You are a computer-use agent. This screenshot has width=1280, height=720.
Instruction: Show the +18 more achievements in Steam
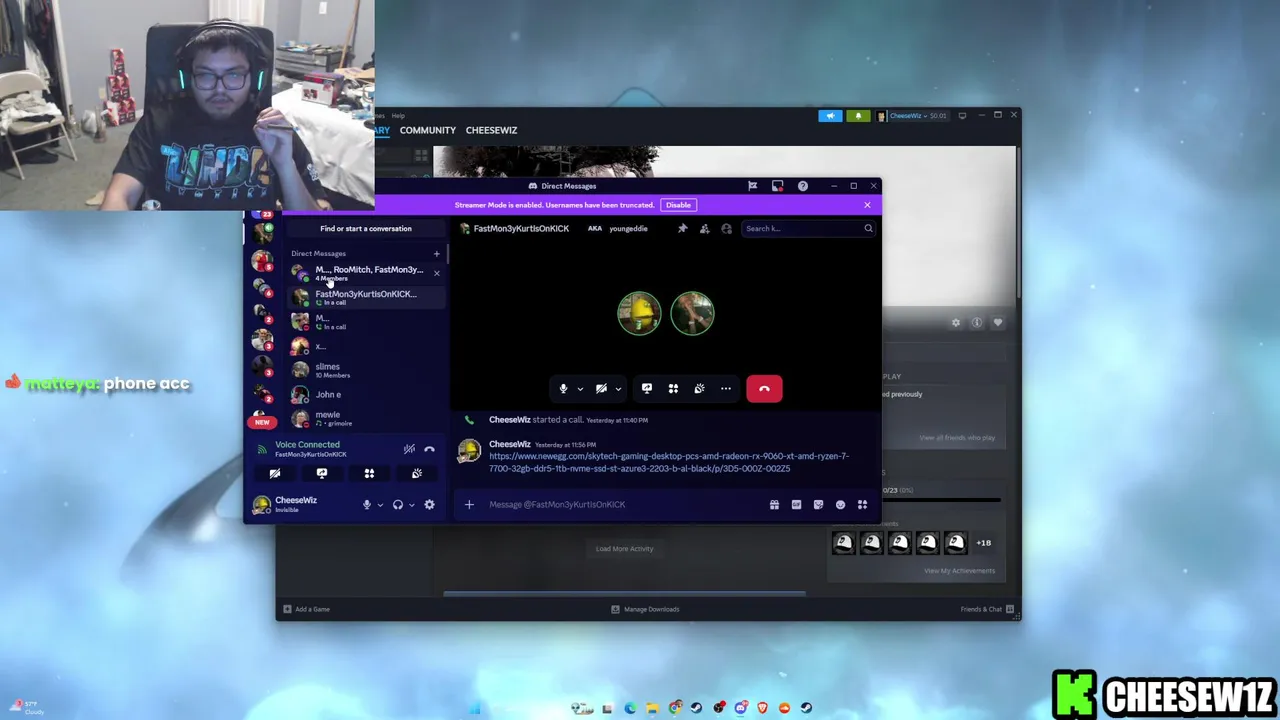coord(984,543)
